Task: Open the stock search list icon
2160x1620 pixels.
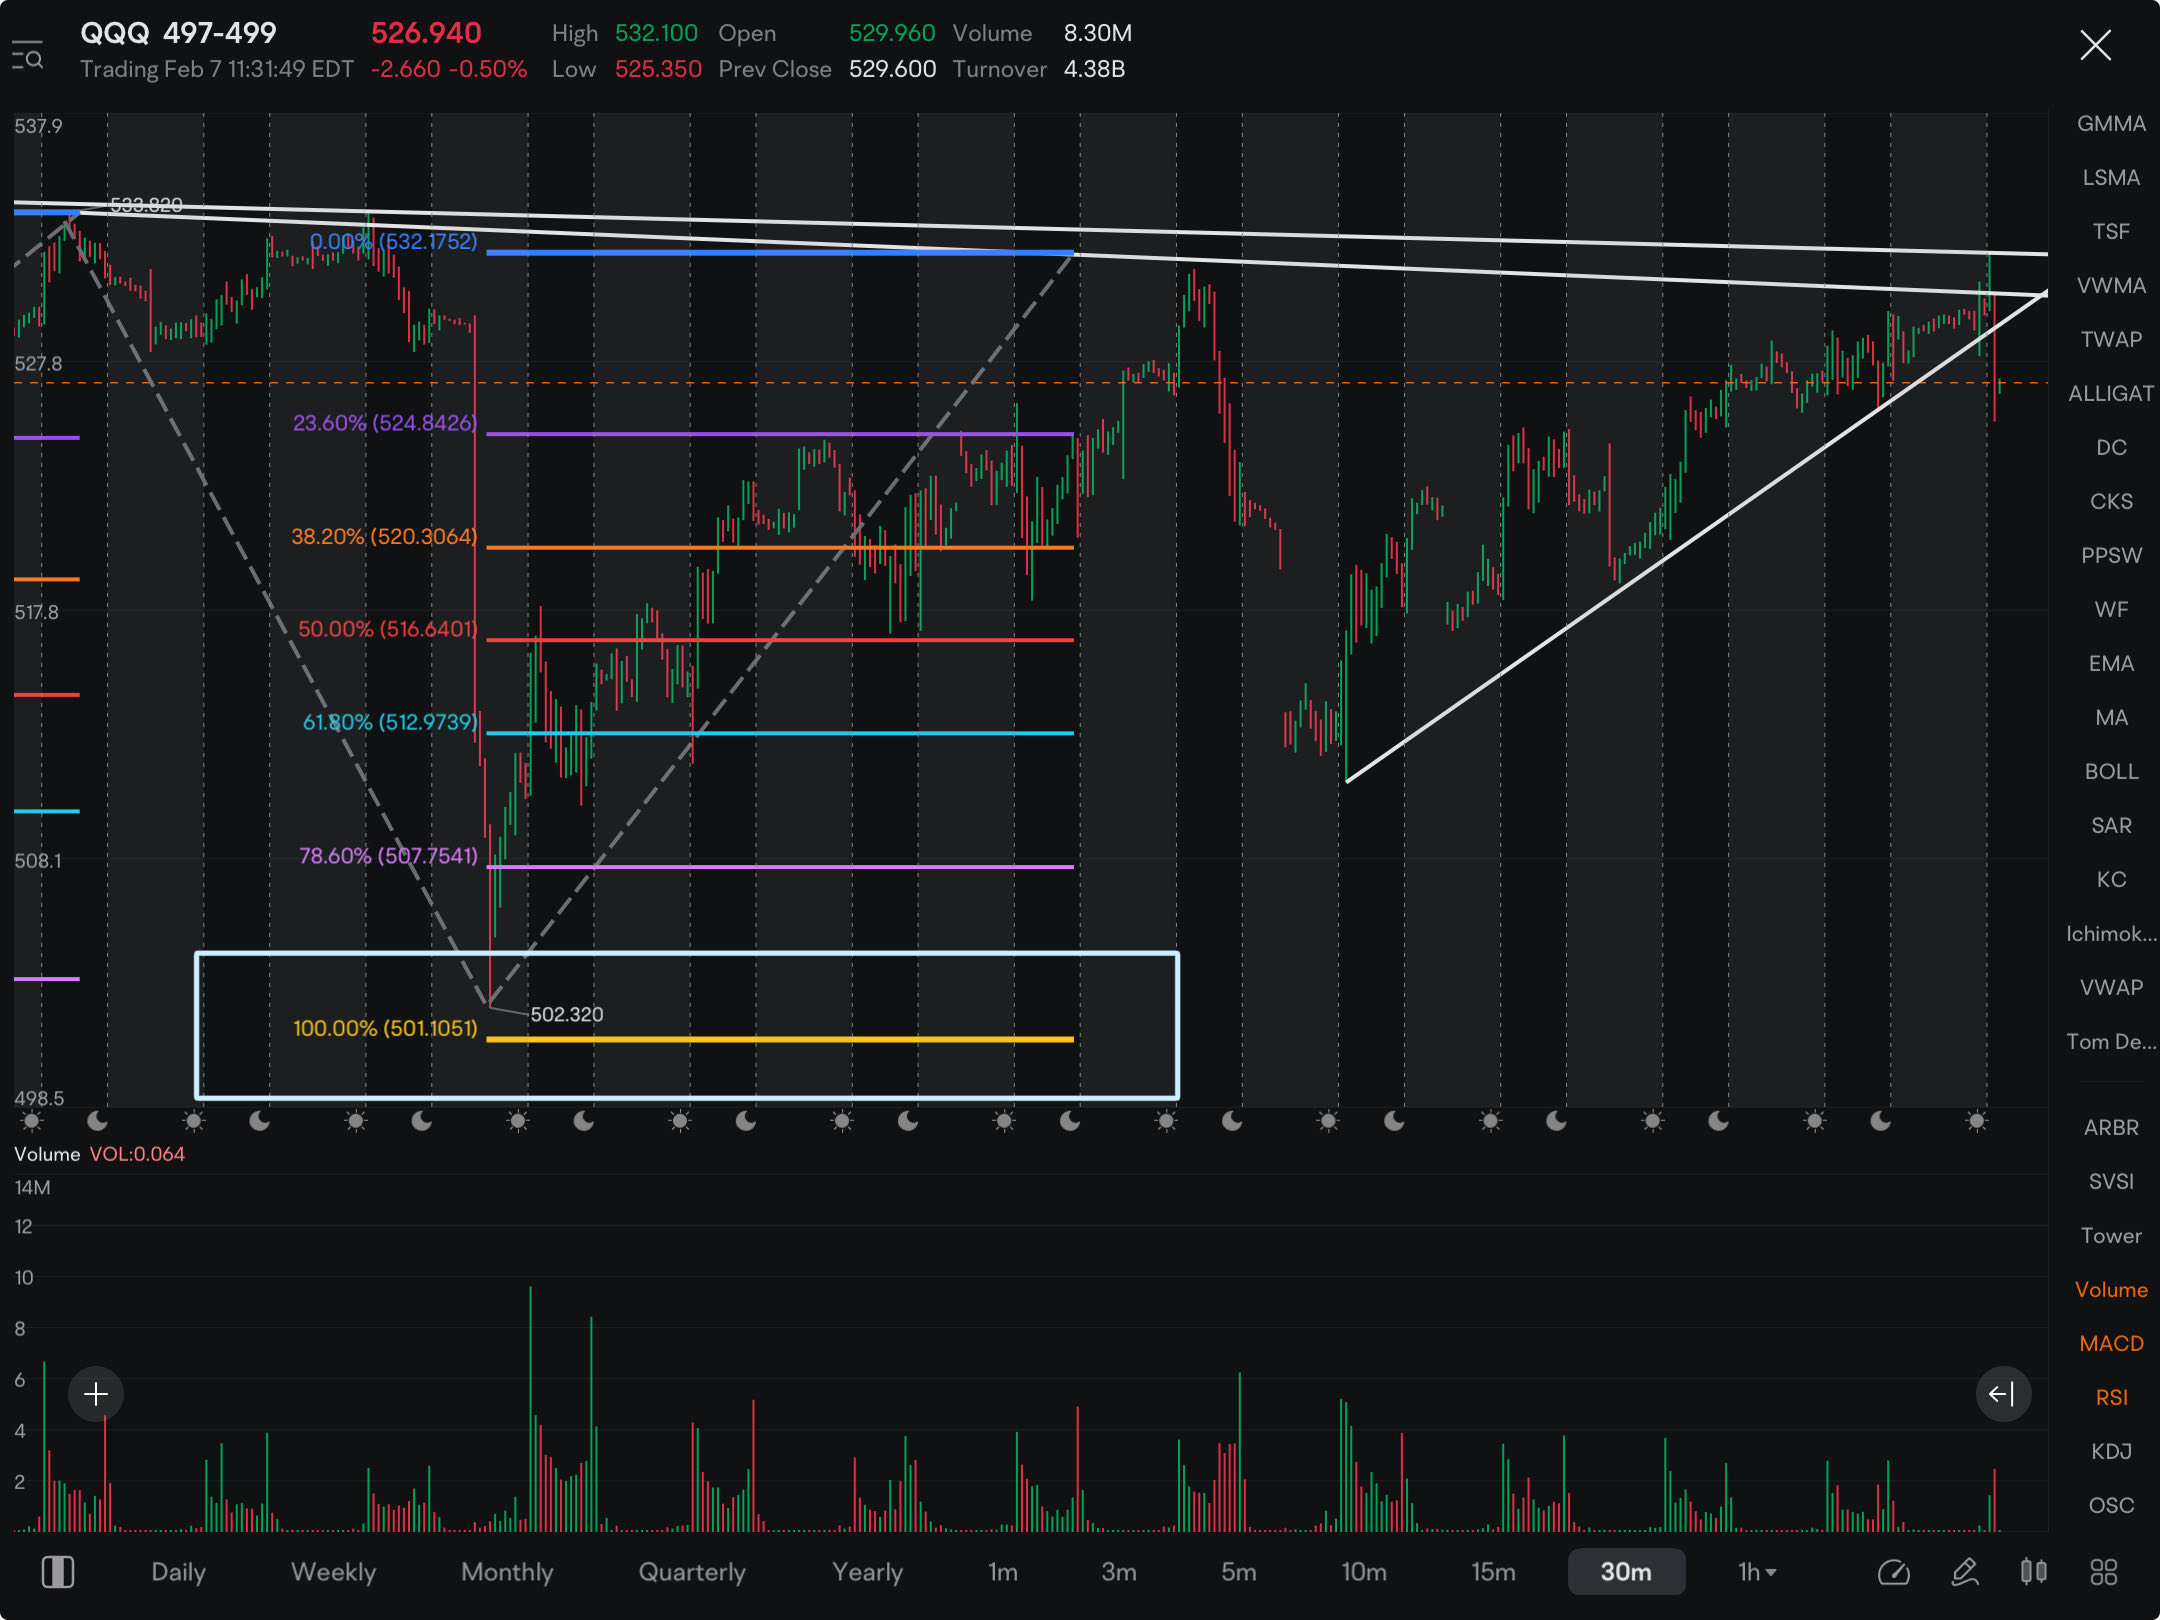Action: pos(27,56)
